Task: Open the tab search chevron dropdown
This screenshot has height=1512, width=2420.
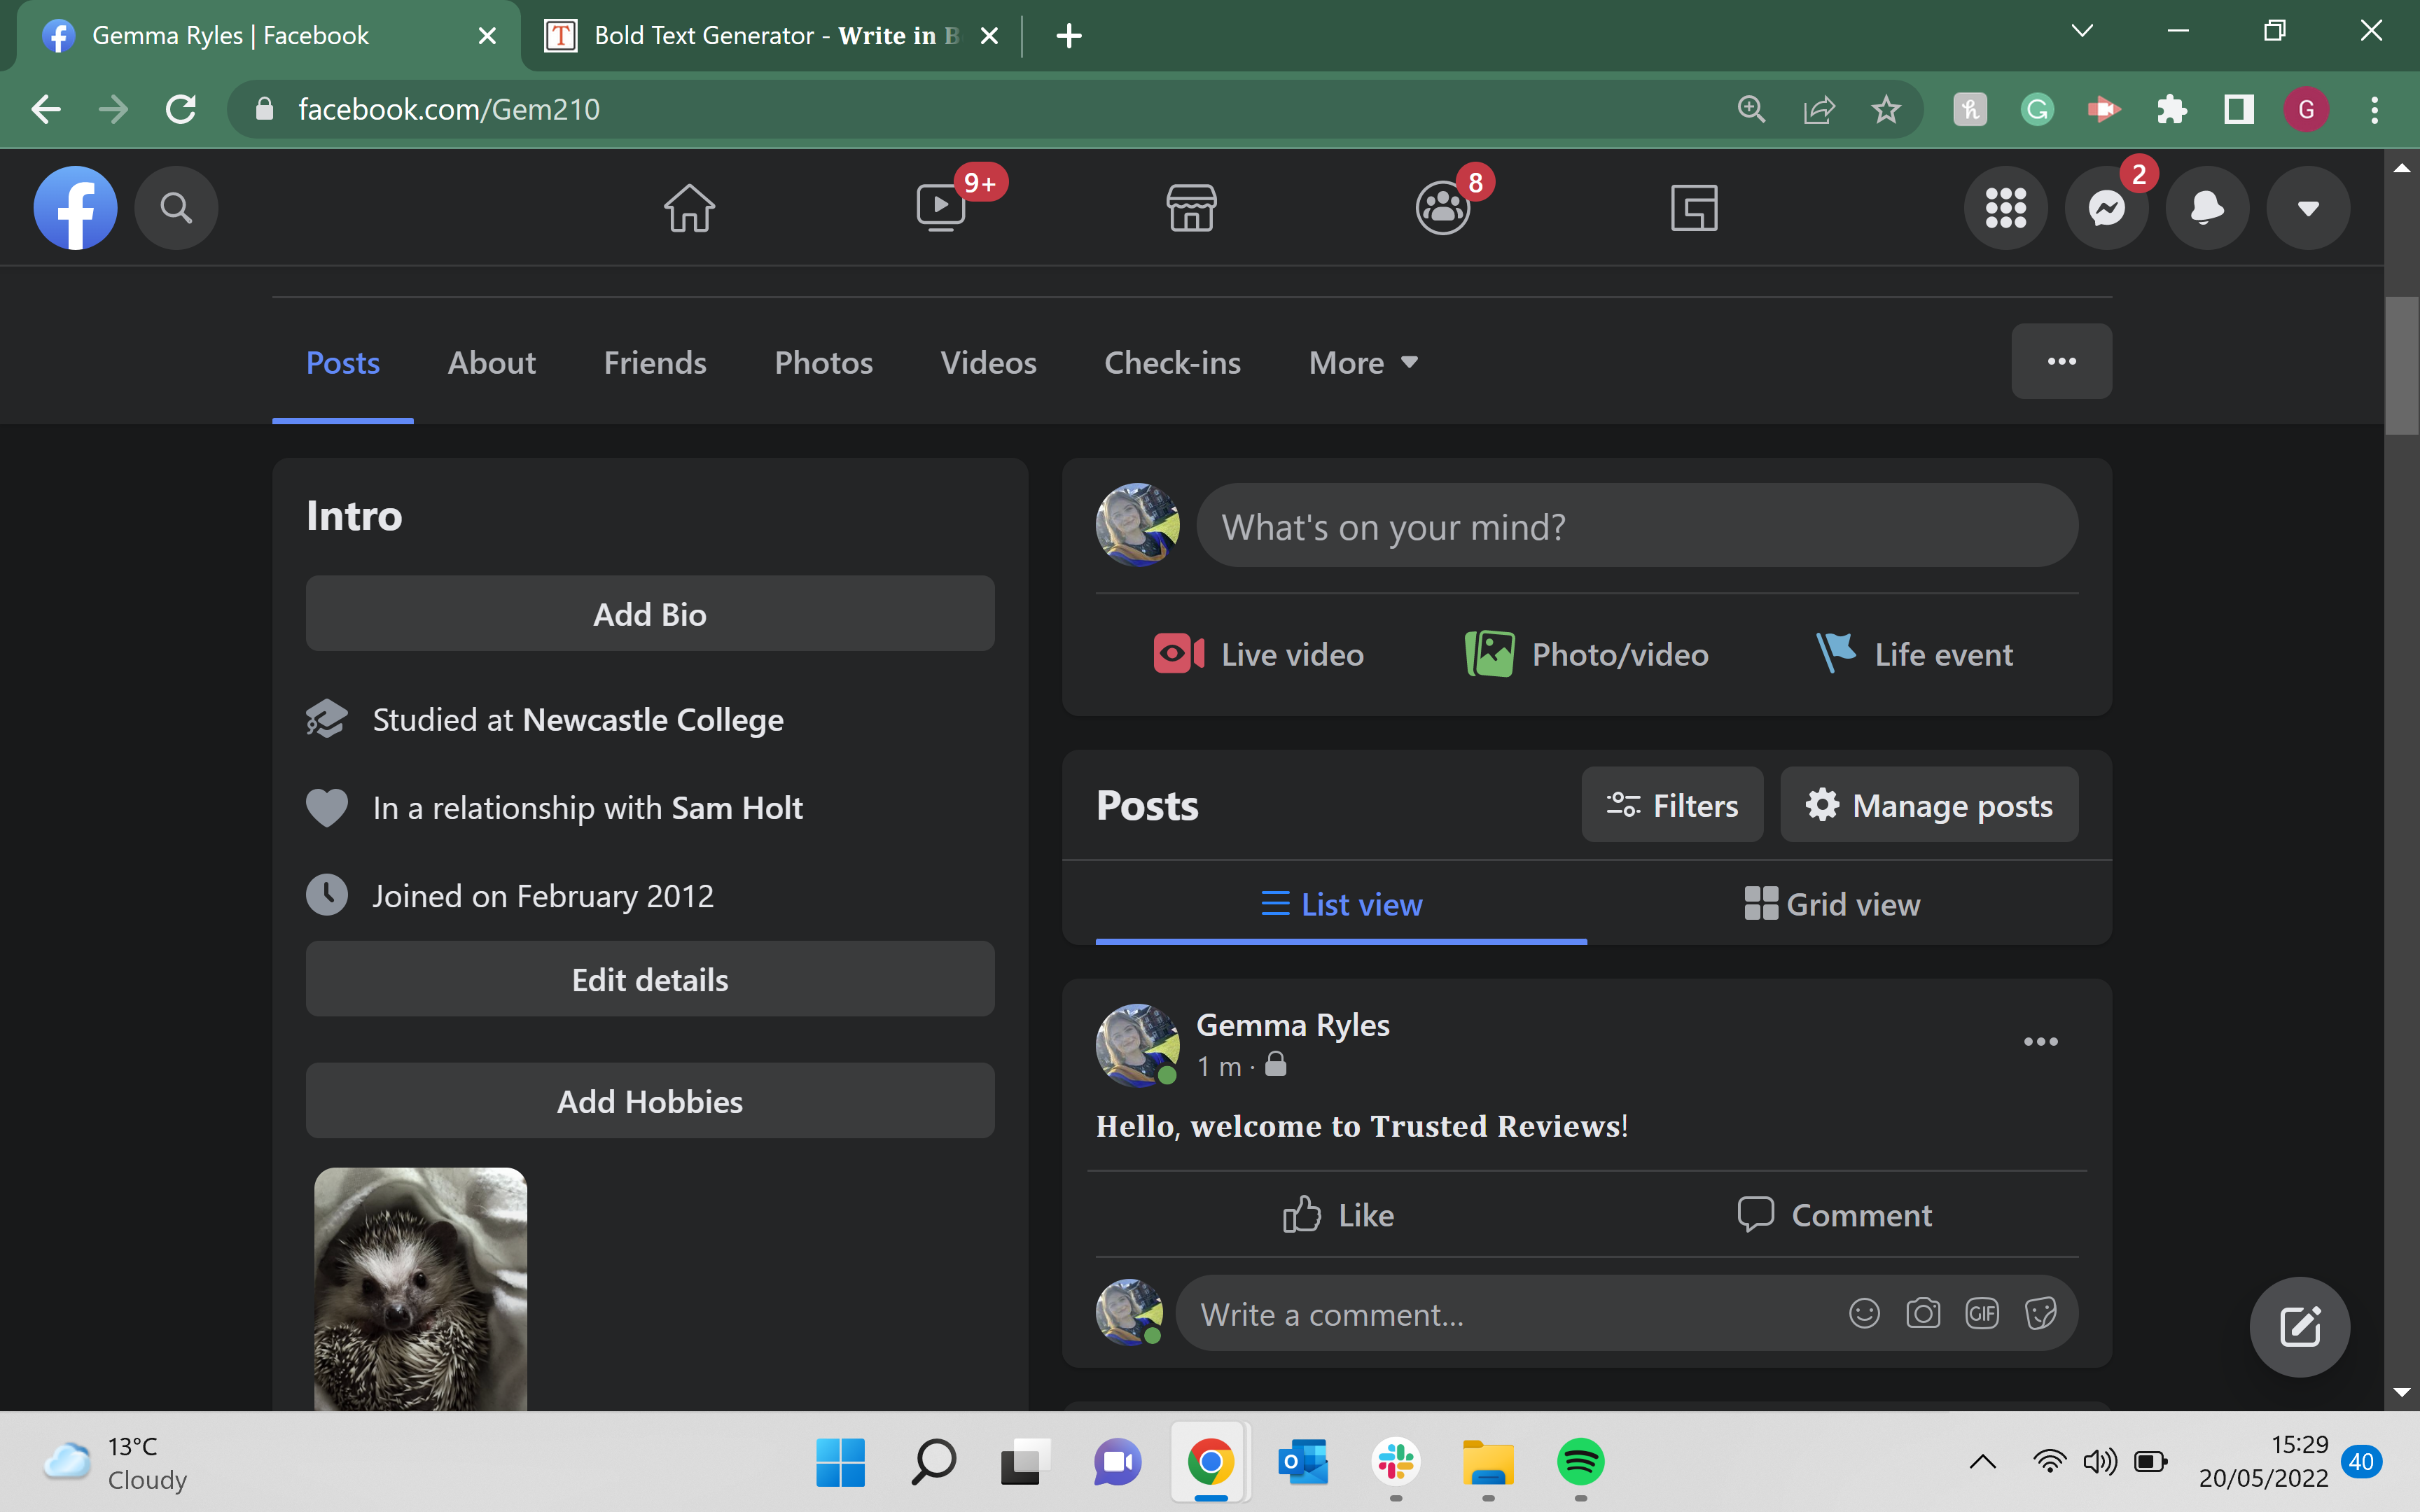Action: [2082, 31]
